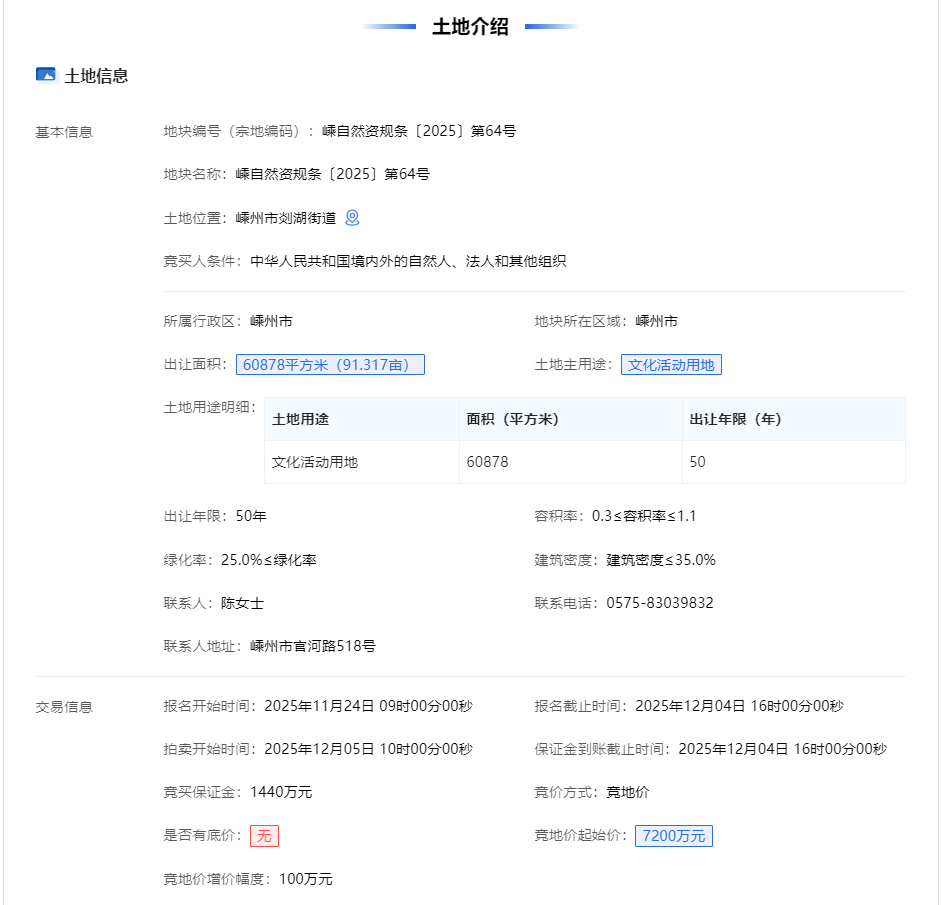The width and height of the screenshot is (942, 905).
Task: Click the 1440万元 bid deposit amount
Action: point(281,792)
